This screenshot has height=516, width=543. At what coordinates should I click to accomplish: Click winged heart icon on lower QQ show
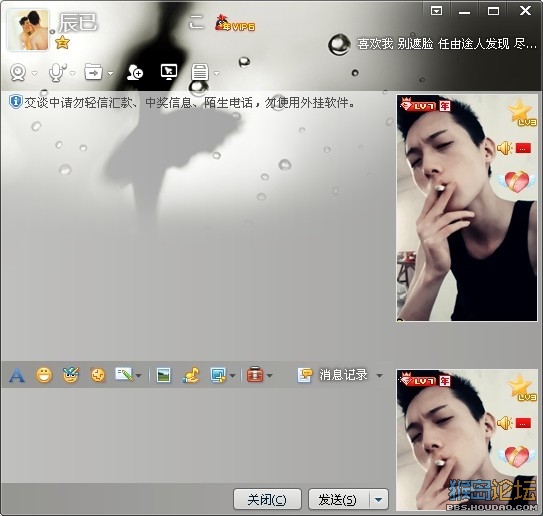pyautogui.click(x=517, y=456)
